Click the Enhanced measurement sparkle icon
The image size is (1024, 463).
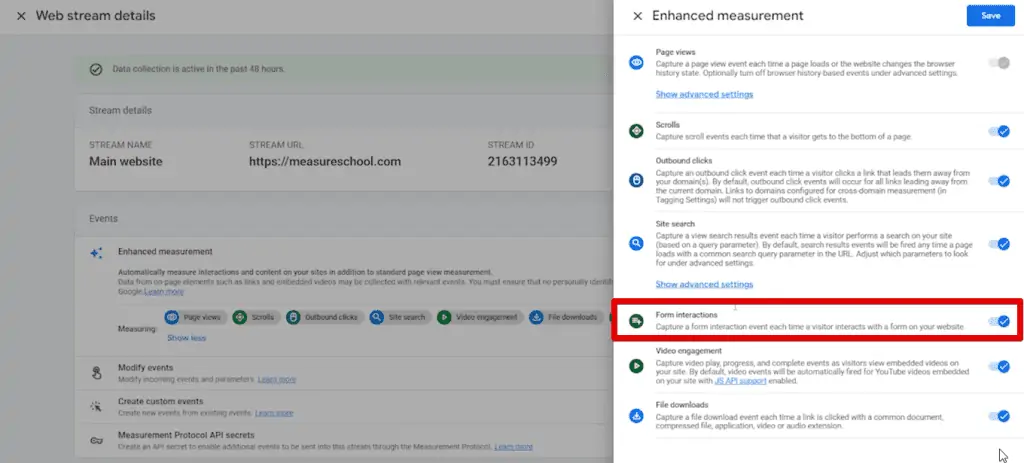96,253
